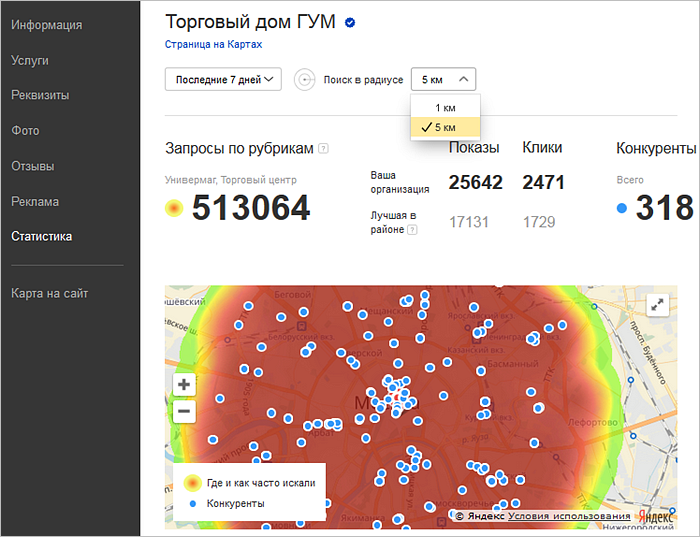Image resolution: width=700 pixels, height=537 pixels.
Task: Click the help icon beside Лучшая в районе
Action: (412, 230)
